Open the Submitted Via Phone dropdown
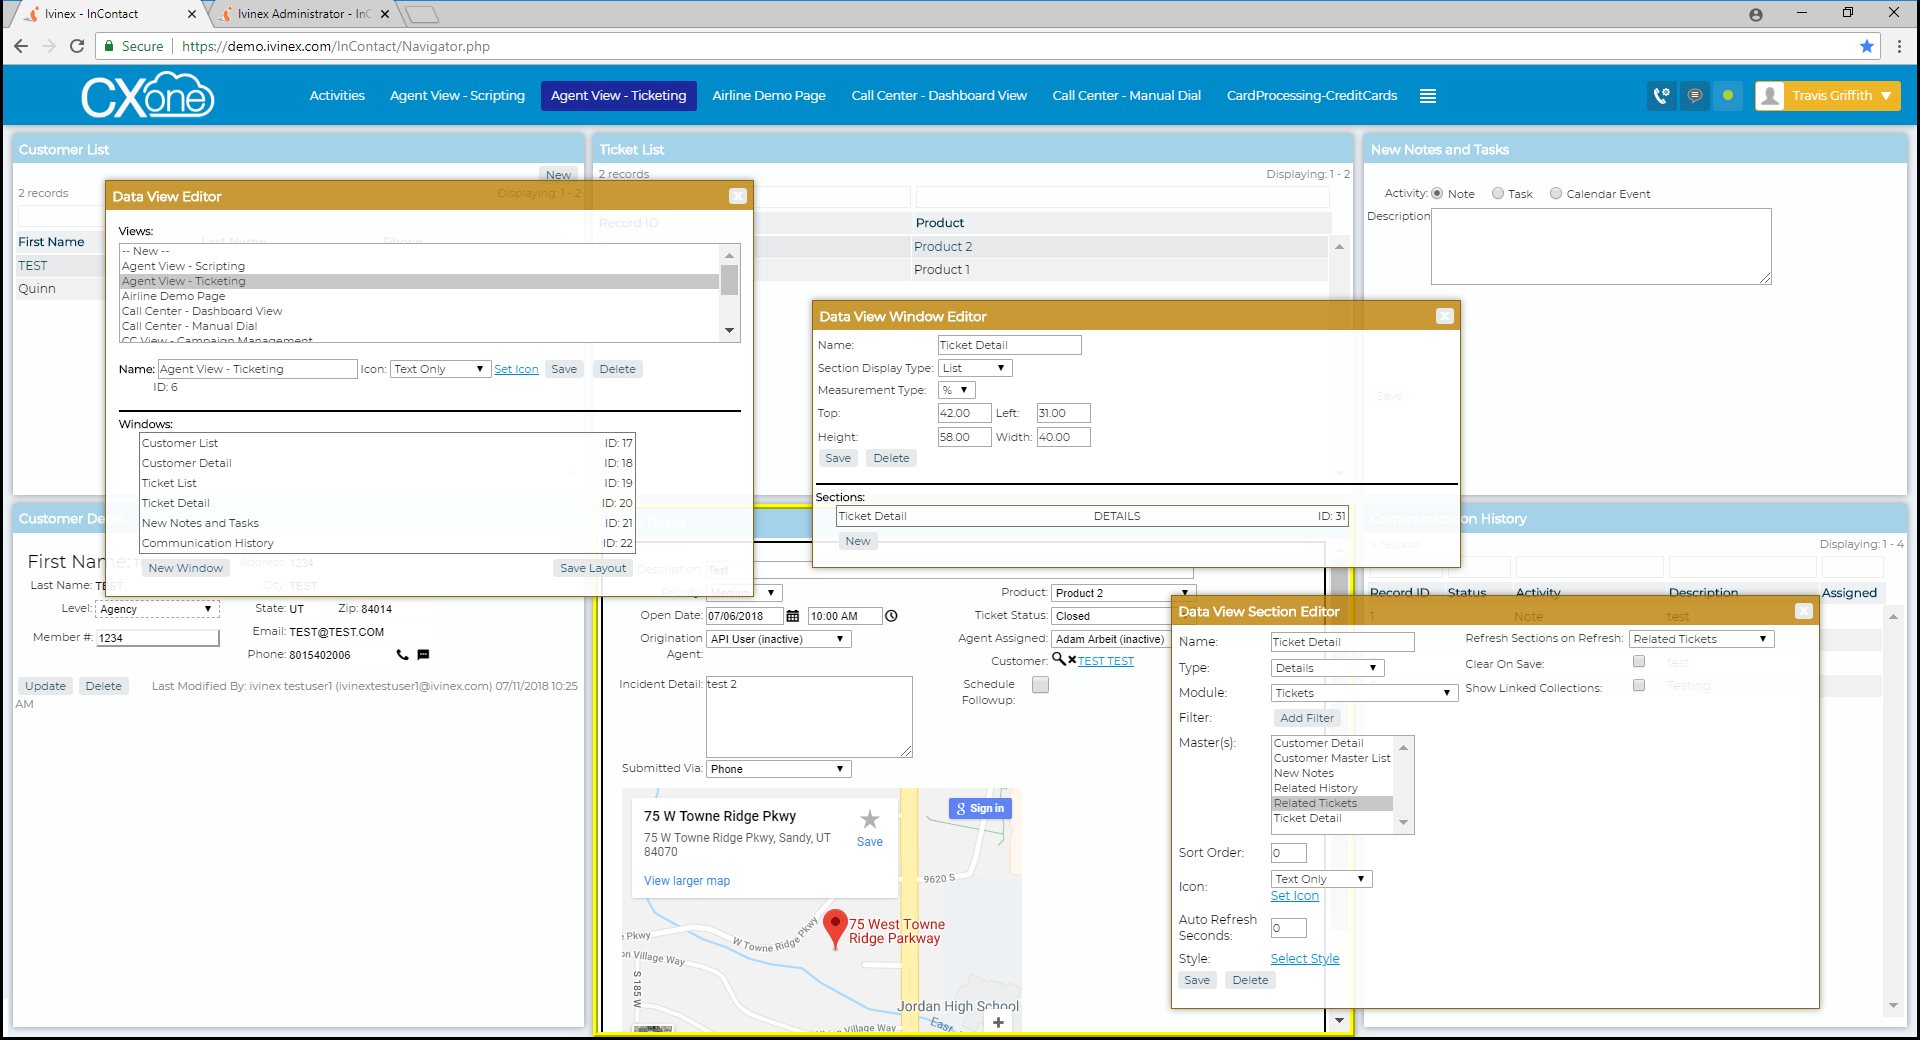1920x1040 pixels. pyautogui.click(x=779, y=769)
